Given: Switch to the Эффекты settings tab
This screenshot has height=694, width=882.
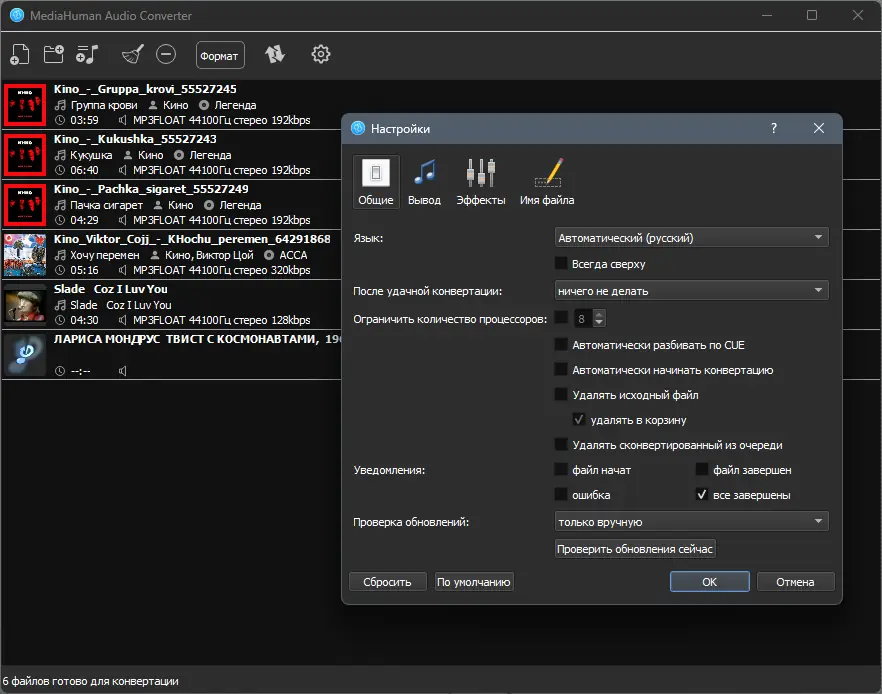Looking at the screenshot, I should coord(480,182).
